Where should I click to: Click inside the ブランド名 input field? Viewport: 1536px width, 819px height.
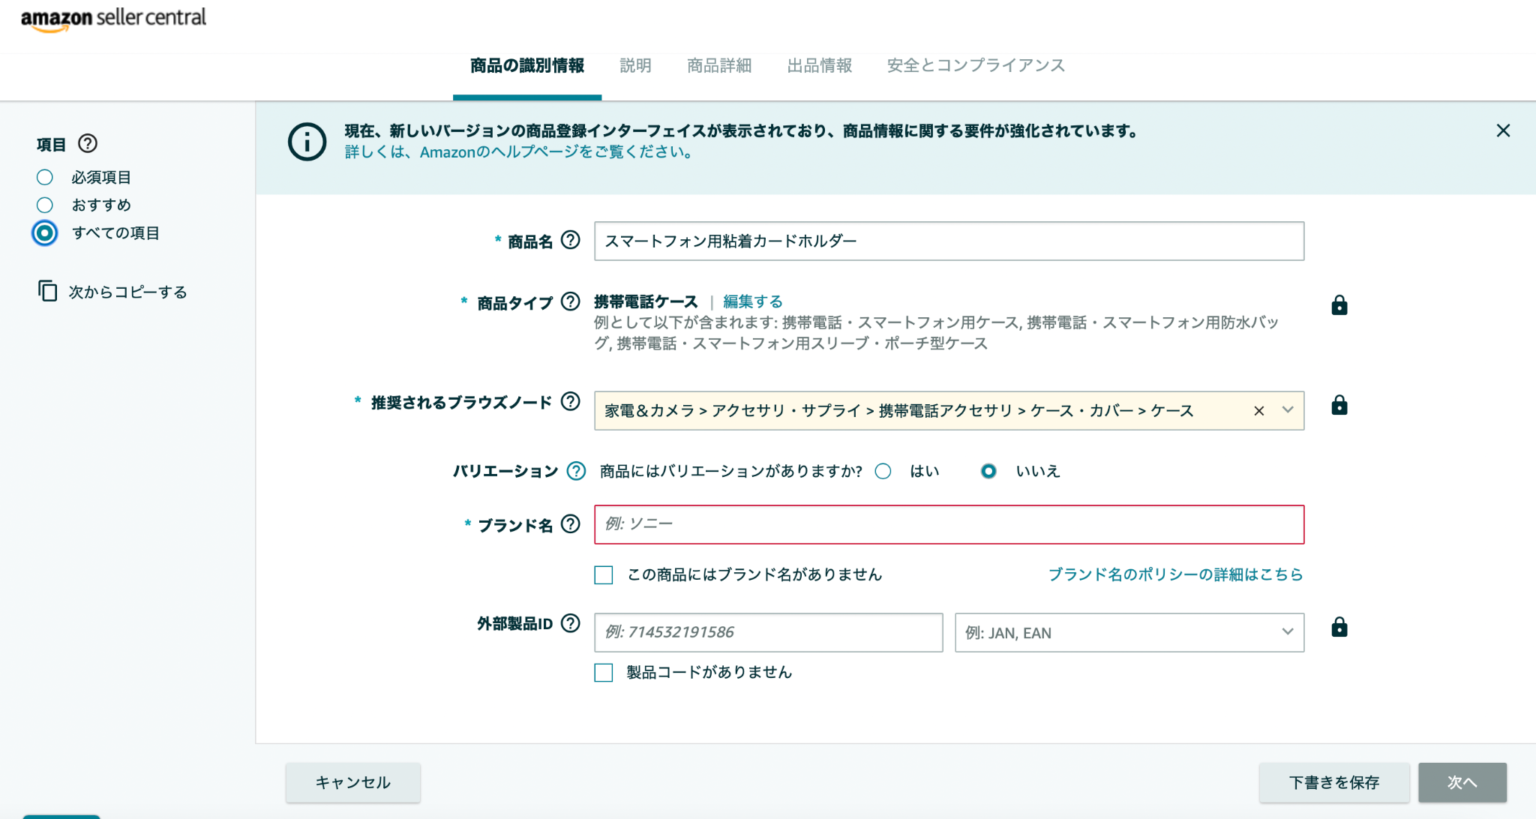click(948, 524)
